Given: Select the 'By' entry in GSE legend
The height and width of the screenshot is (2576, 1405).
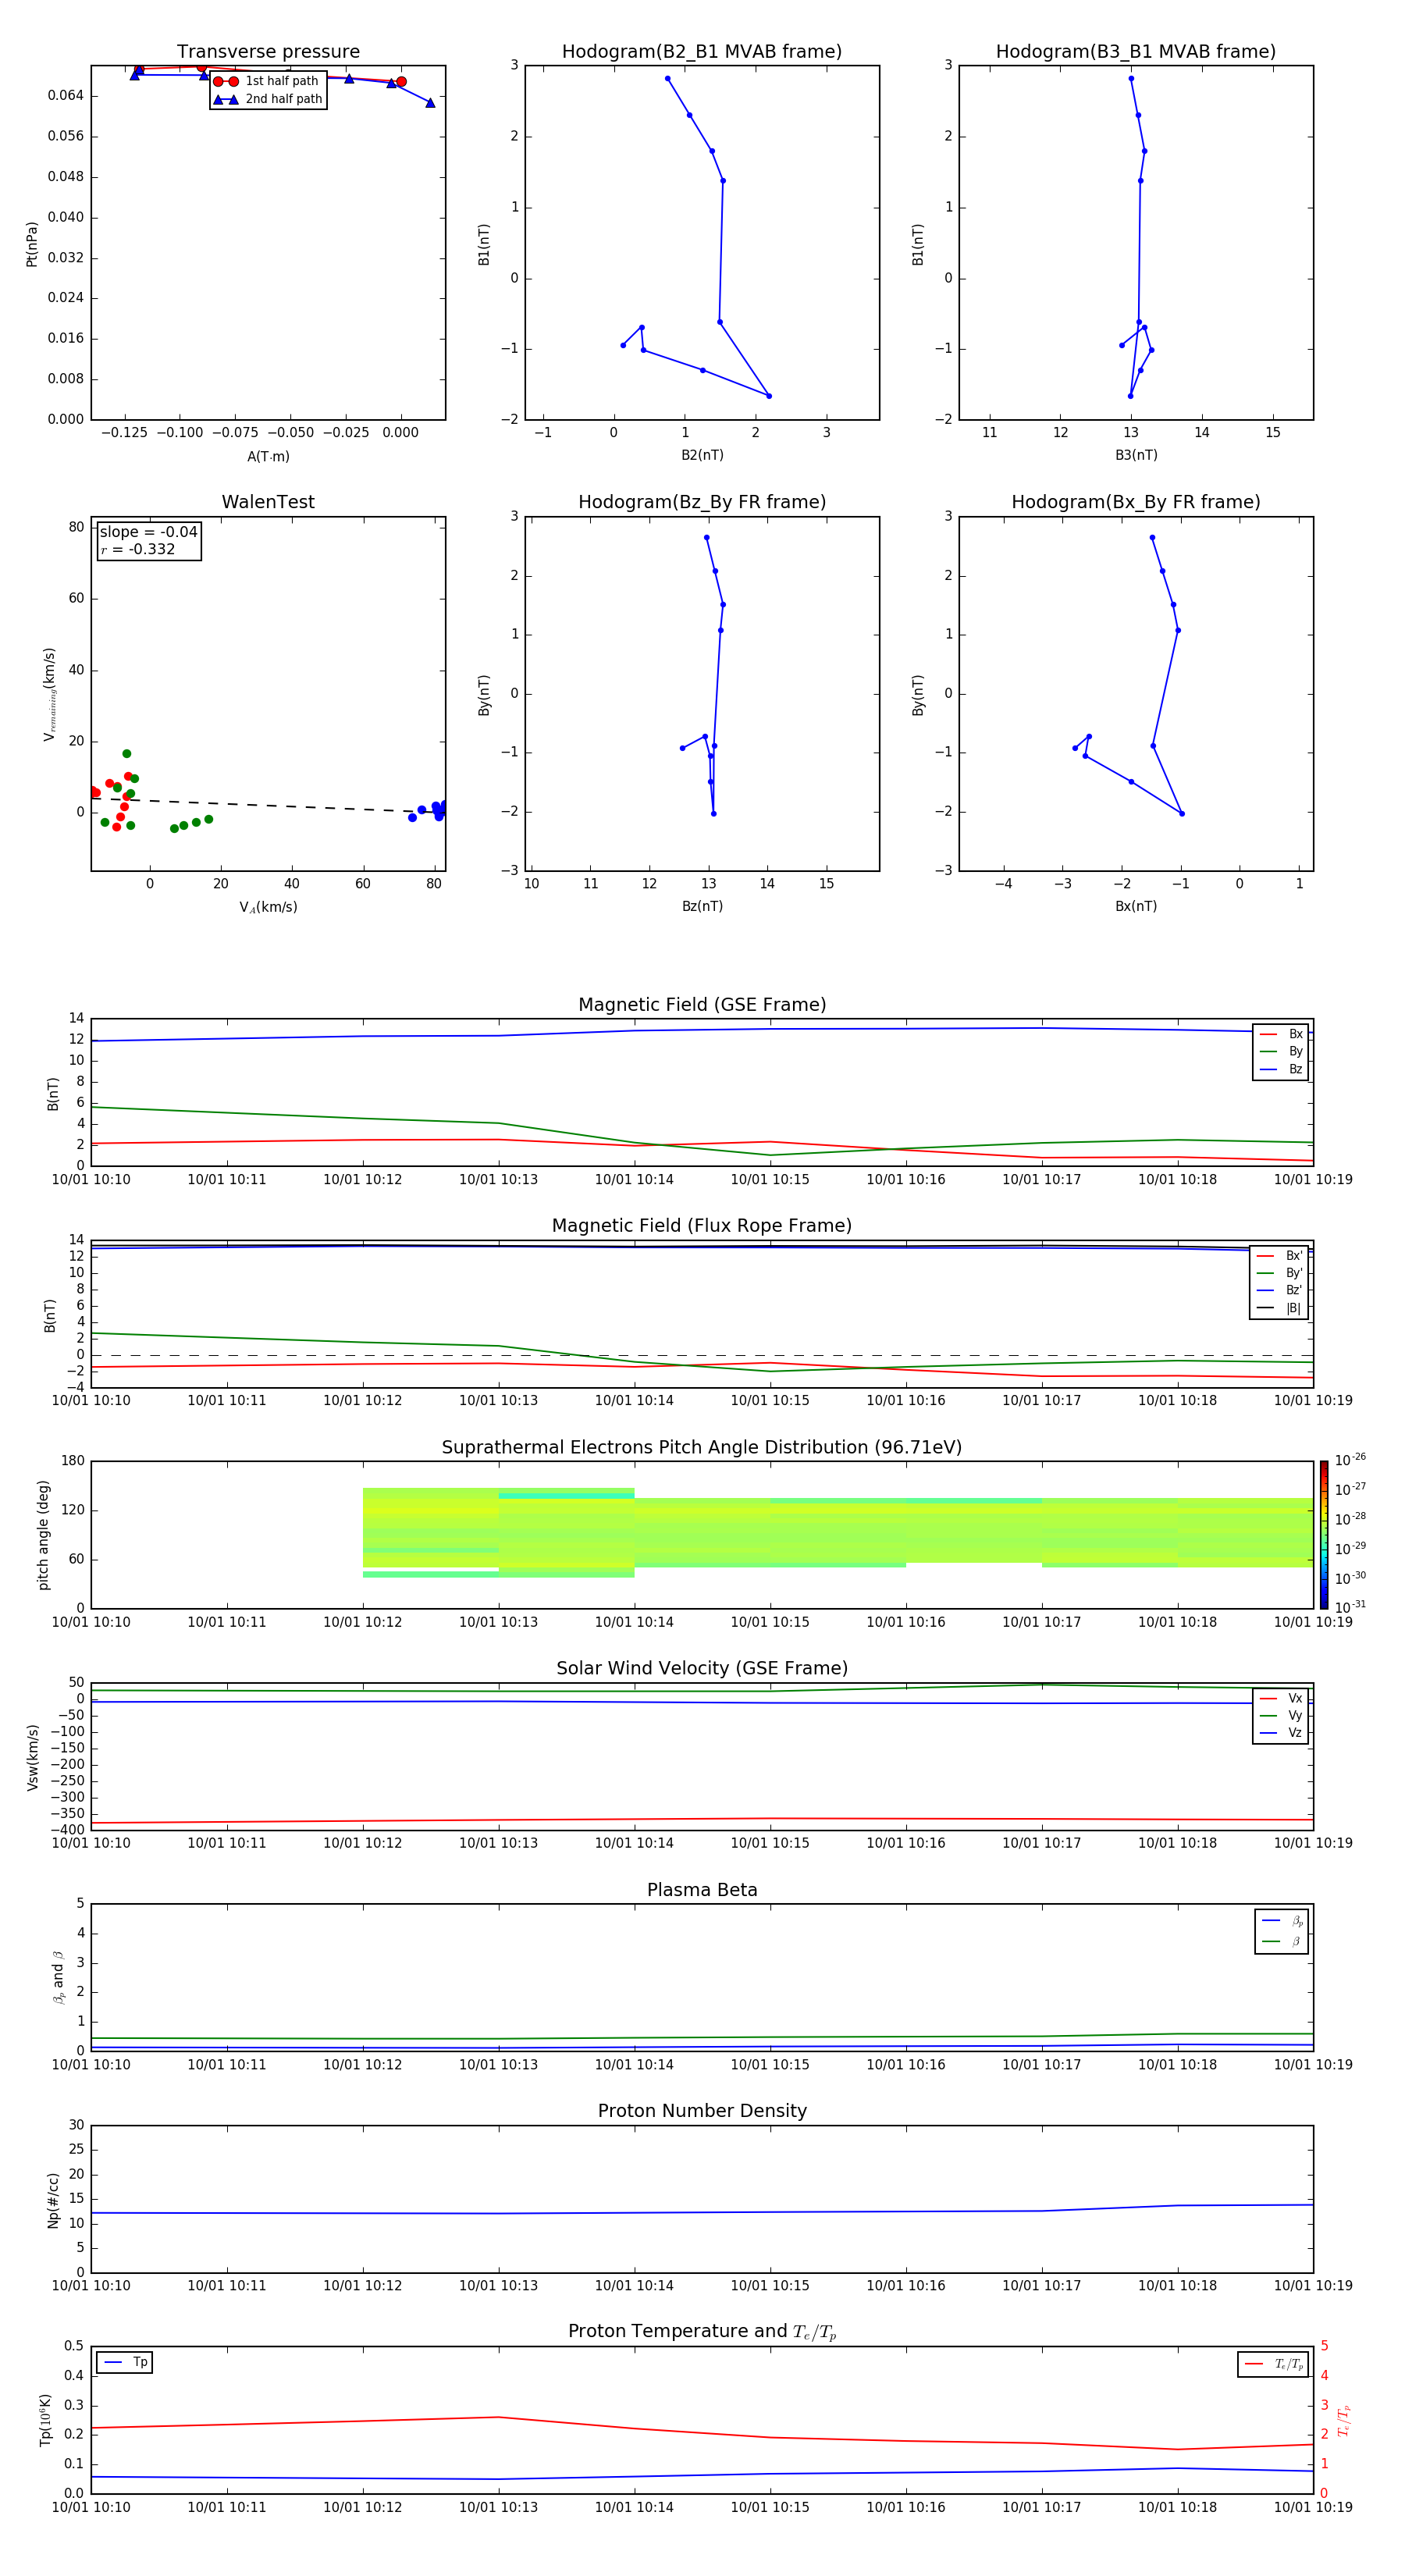Looking at the screenshot, I should (x=1281, y=1052).
